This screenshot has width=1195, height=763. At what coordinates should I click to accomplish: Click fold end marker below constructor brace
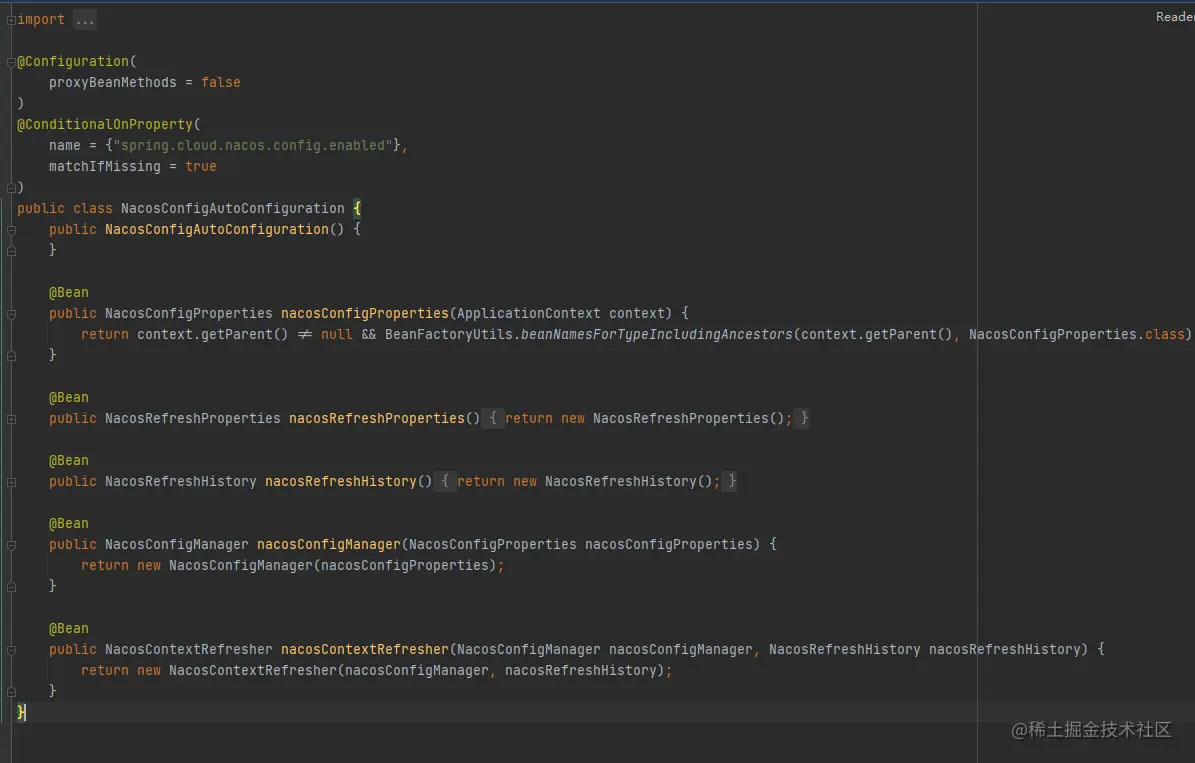(x=11, y=251)
